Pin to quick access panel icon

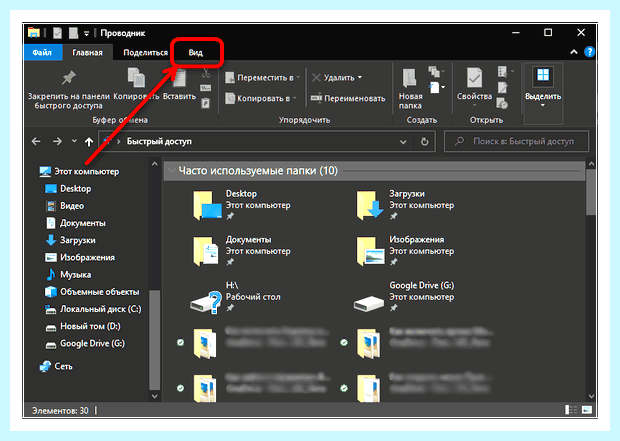[x=68, y=78]
